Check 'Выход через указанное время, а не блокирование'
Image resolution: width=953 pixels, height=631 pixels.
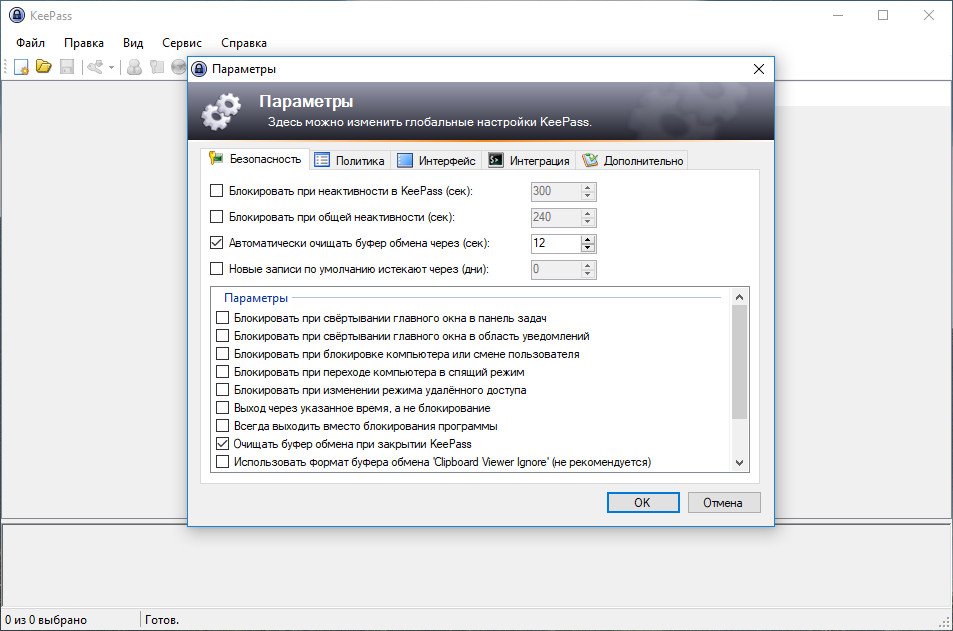[222, 408]
